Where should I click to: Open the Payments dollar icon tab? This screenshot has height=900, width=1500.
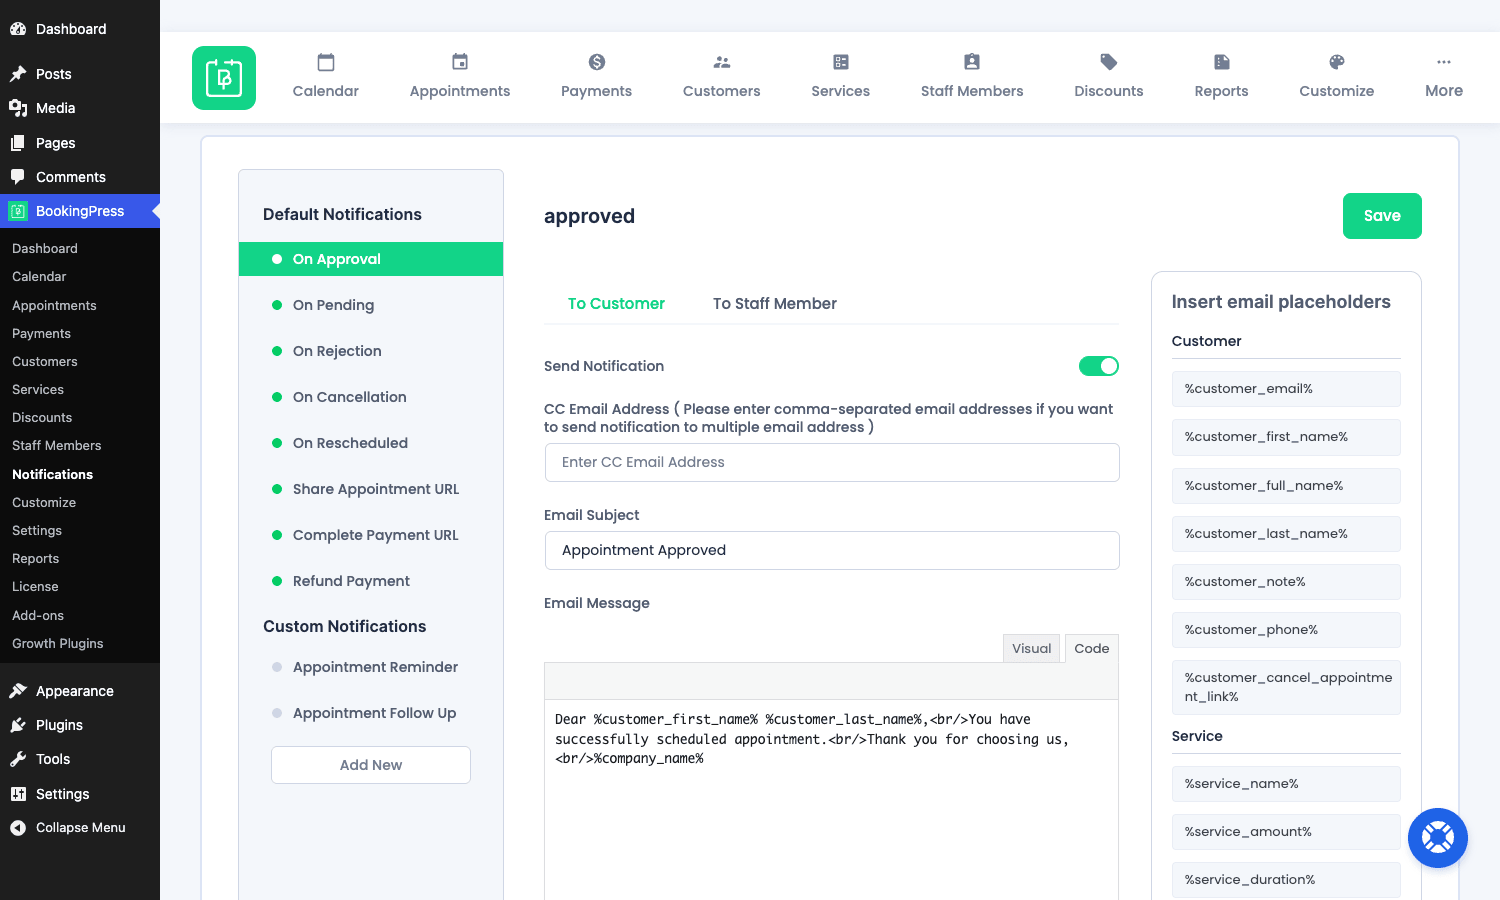597,62
